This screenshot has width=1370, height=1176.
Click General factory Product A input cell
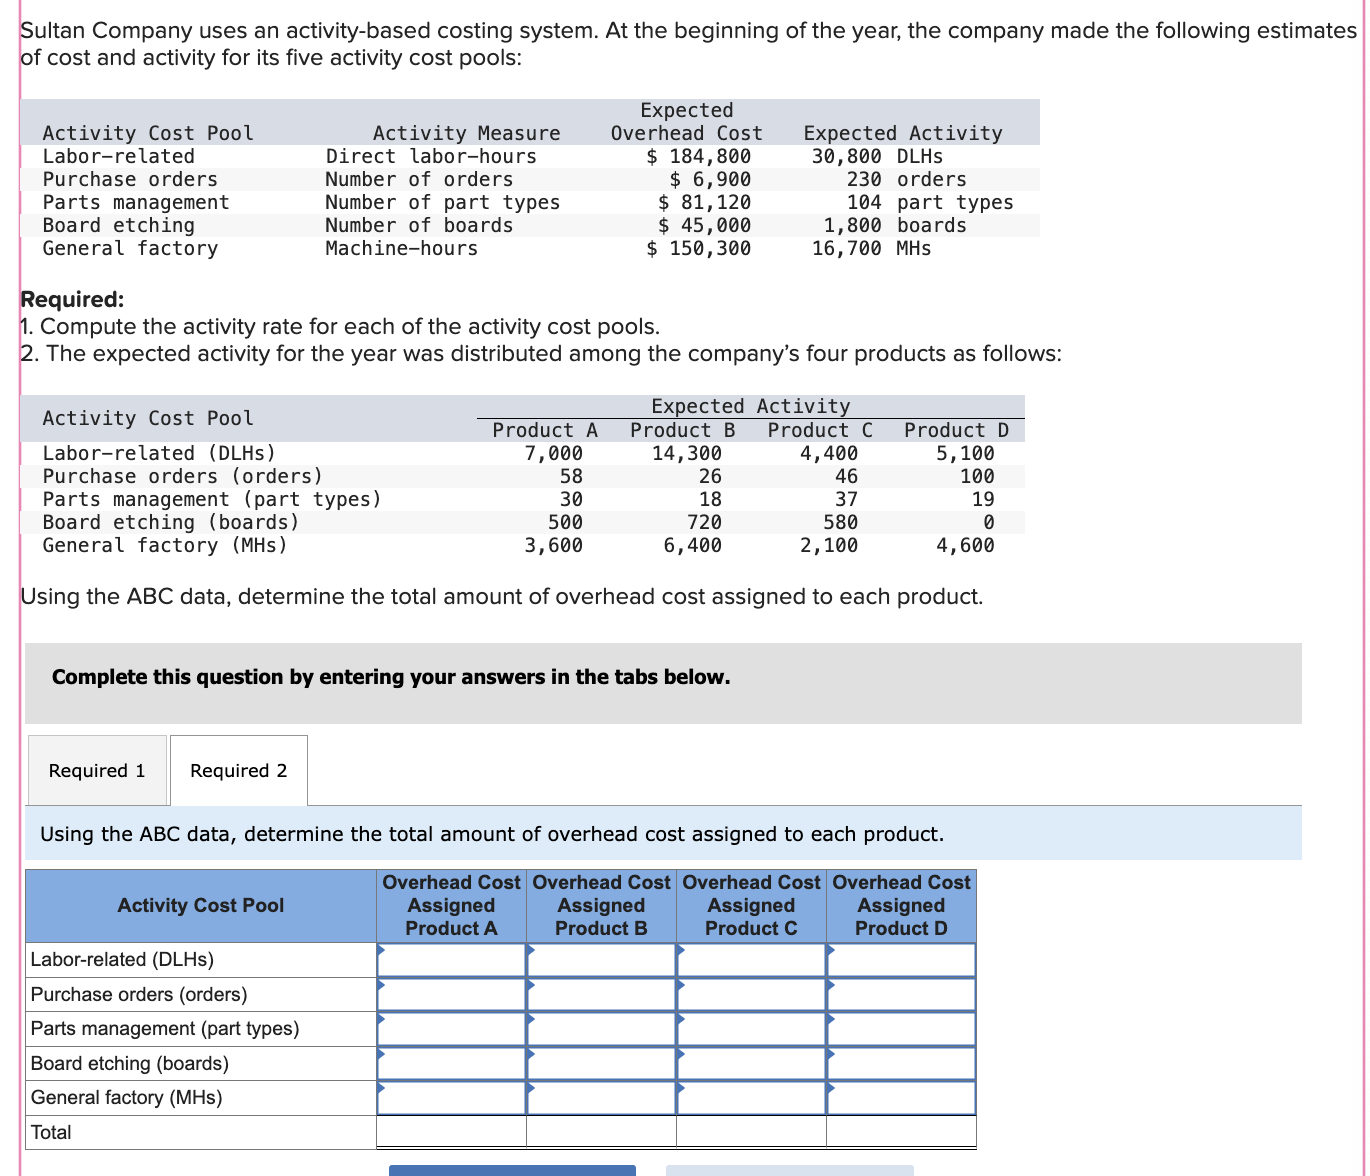tap(451, 1098)
